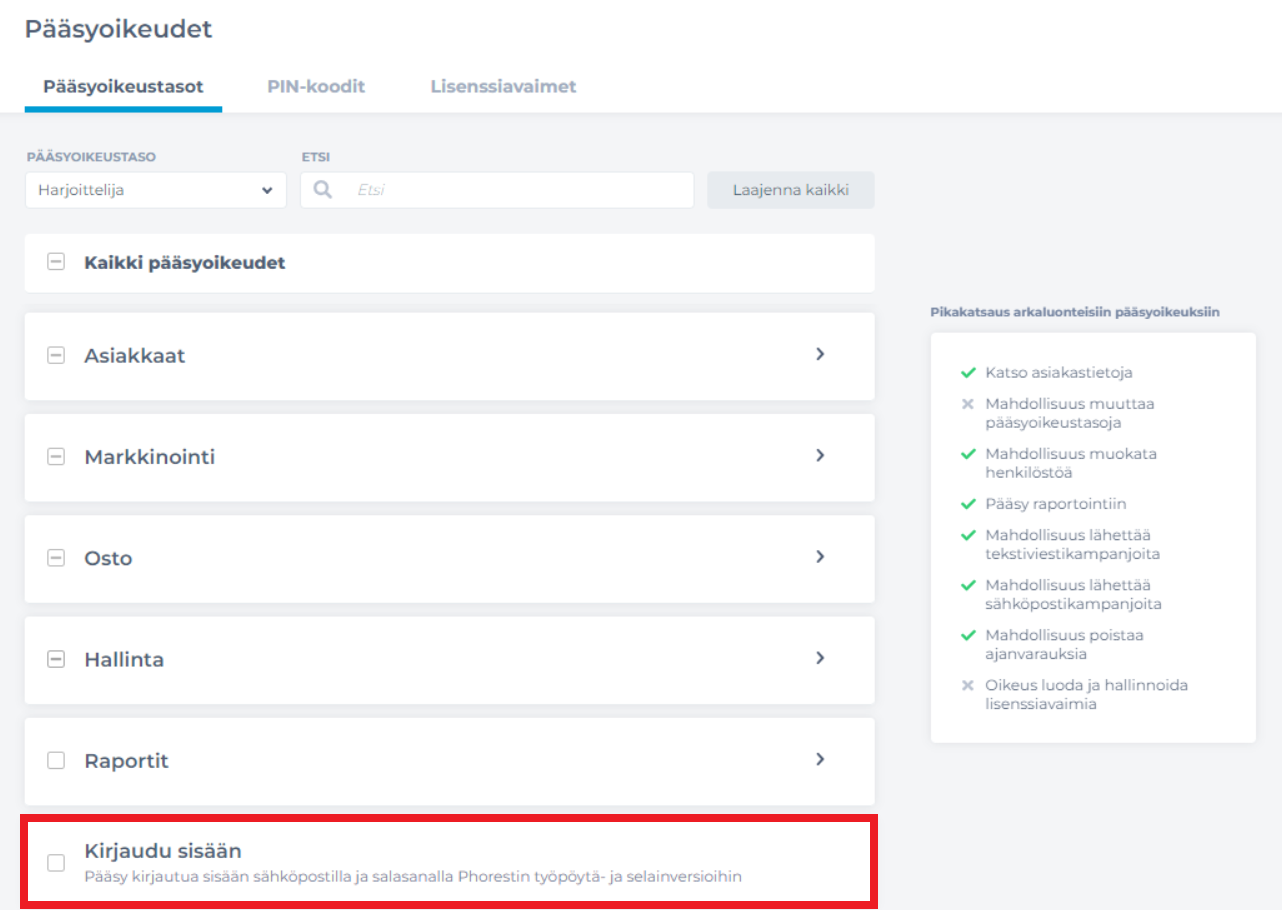Image resolution: width=1282 pixels, height=910 pixels.
Task: Open the Pääsyoikeustaso dropdown showing Harjoittelija
Action: point(155,190)
